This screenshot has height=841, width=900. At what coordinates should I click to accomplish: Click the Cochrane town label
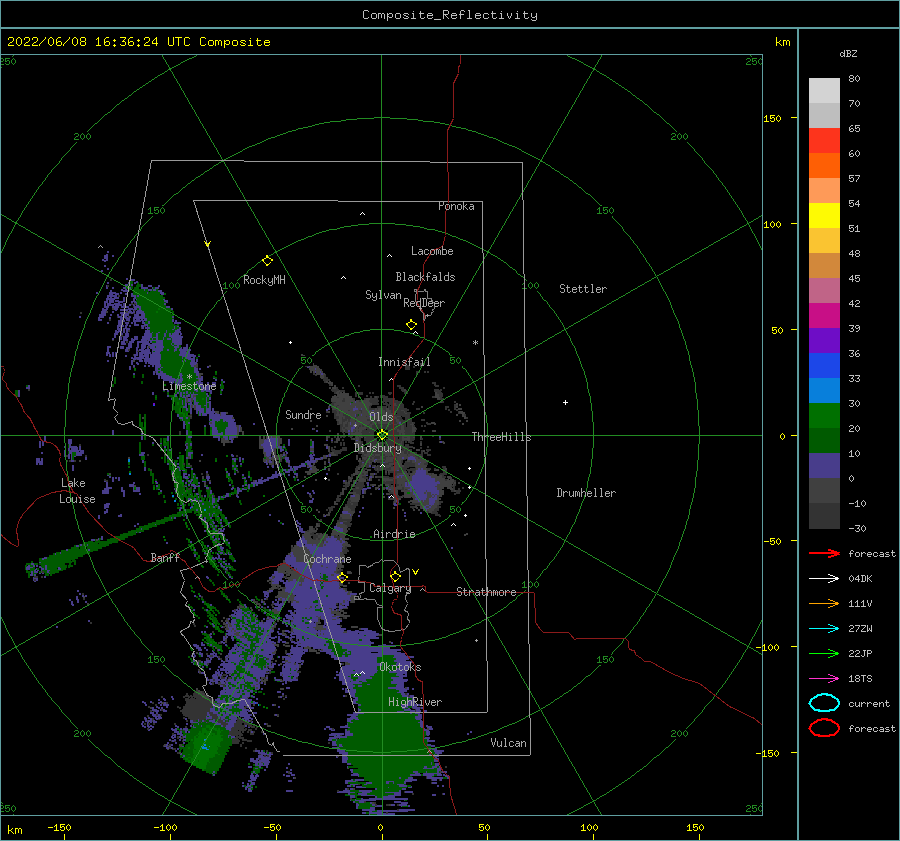327,559
